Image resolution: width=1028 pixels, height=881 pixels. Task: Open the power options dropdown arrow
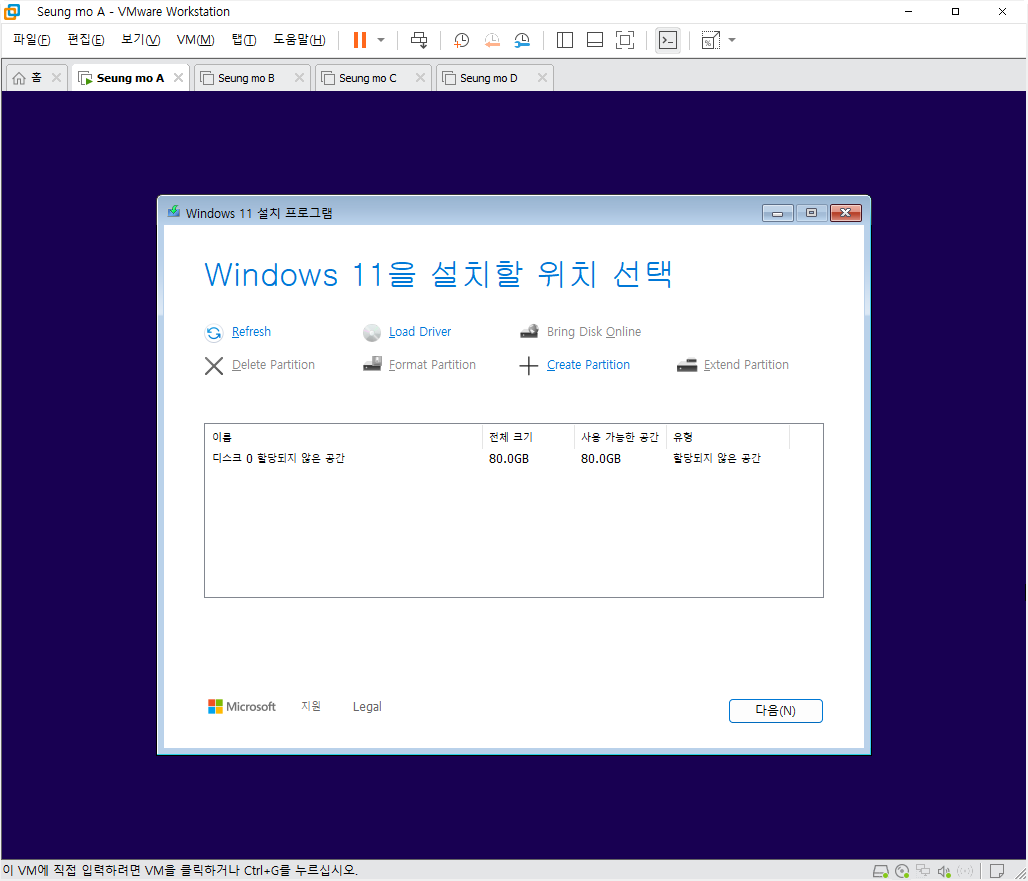point(381,40)
